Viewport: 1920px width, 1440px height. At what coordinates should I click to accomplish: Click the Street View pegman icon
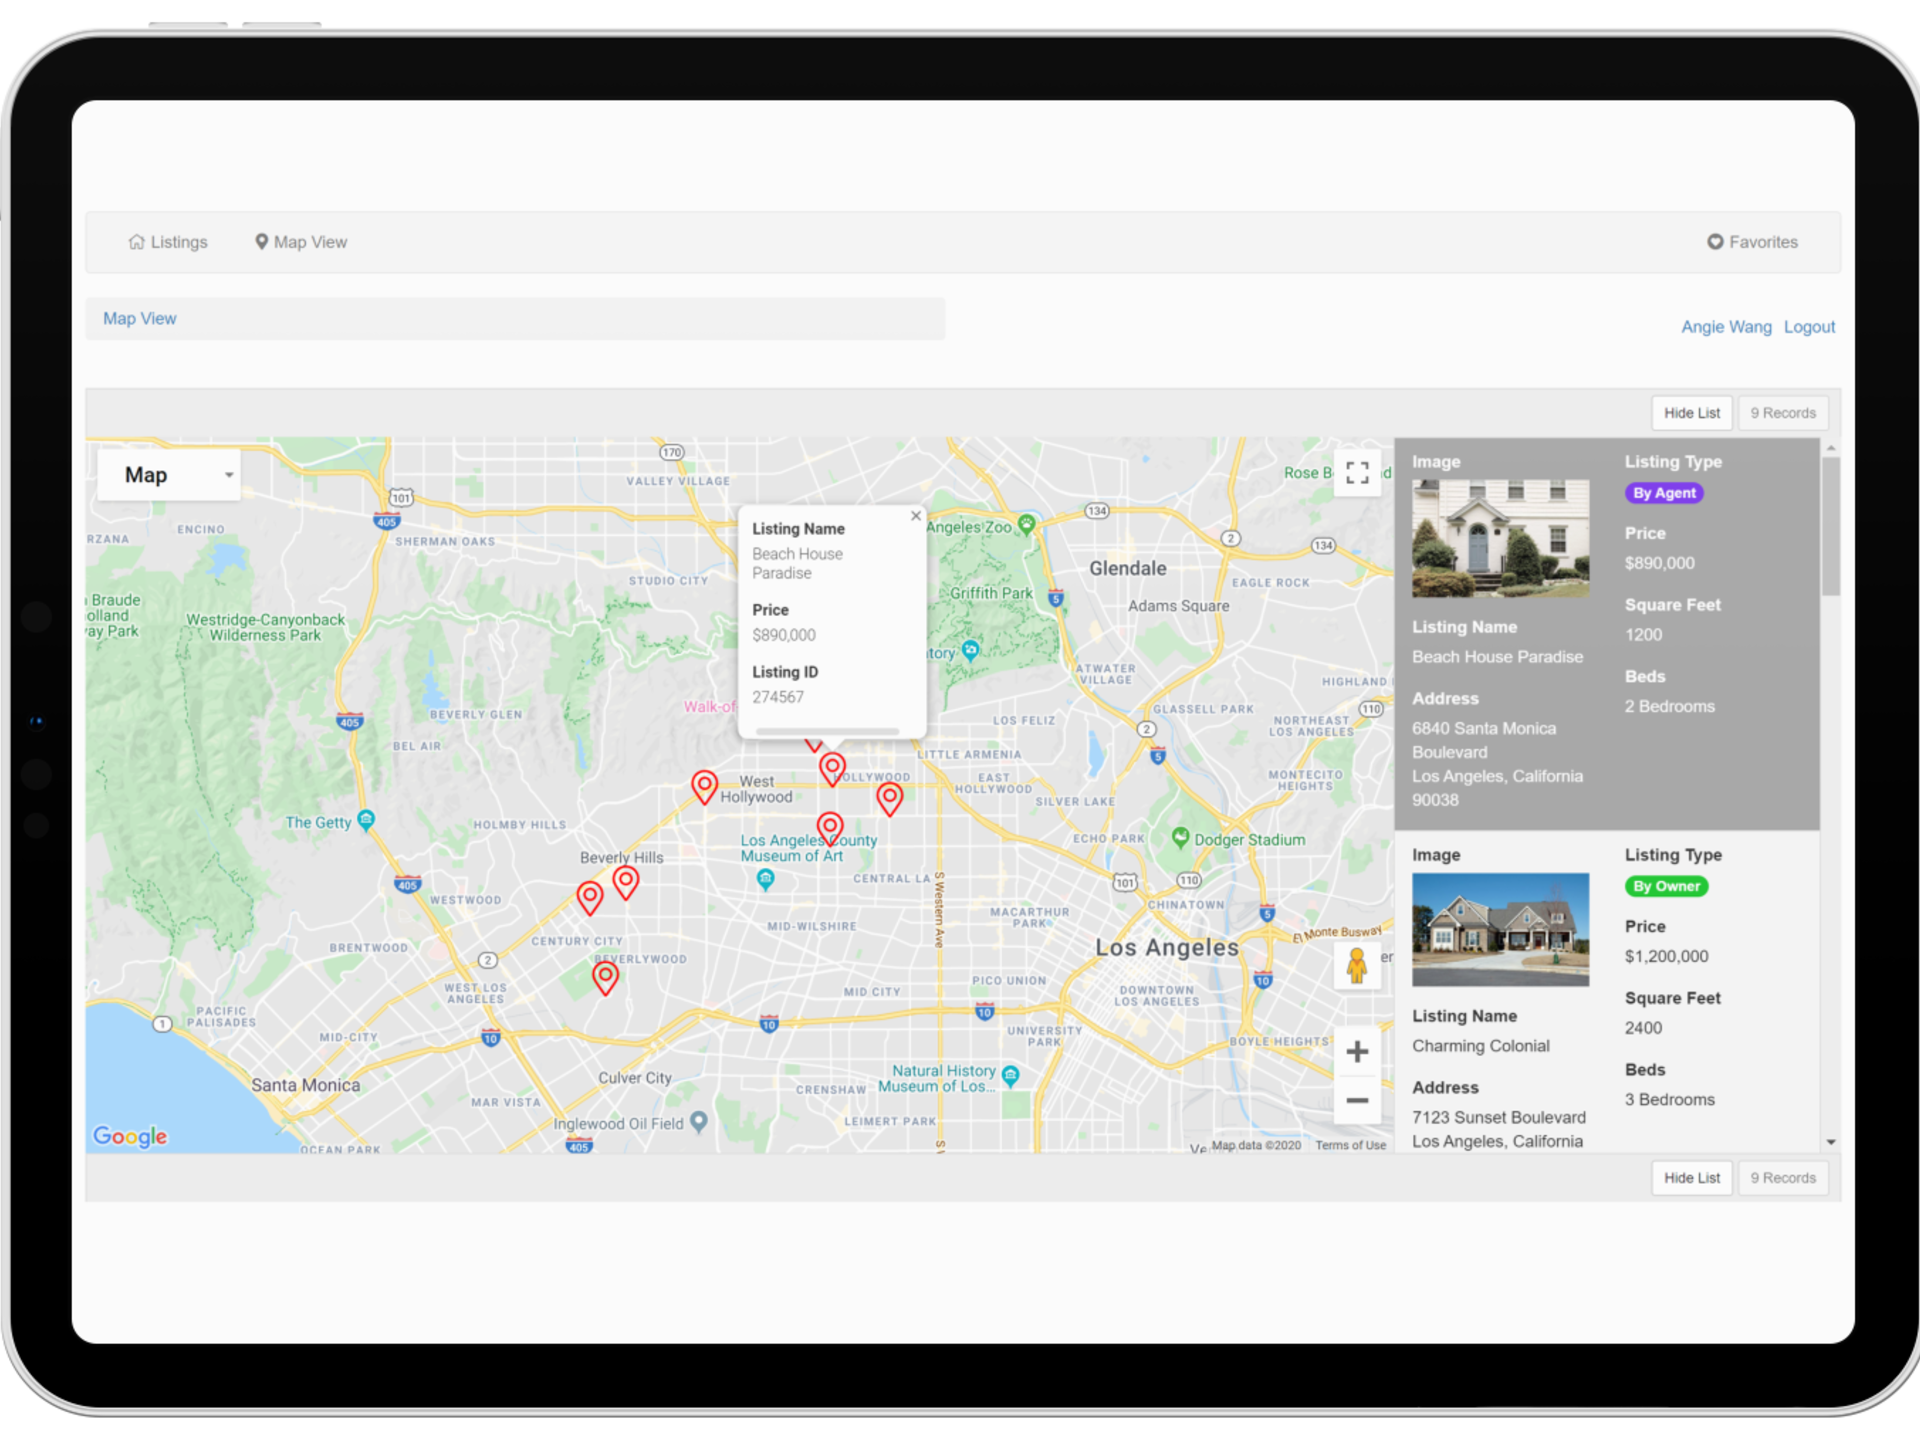pyautogui.click(x=1357, y=966)
